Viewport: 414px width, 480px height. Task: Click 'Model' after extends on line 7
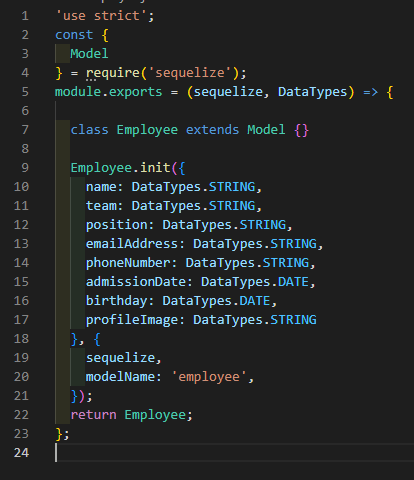tap(266, 130)
